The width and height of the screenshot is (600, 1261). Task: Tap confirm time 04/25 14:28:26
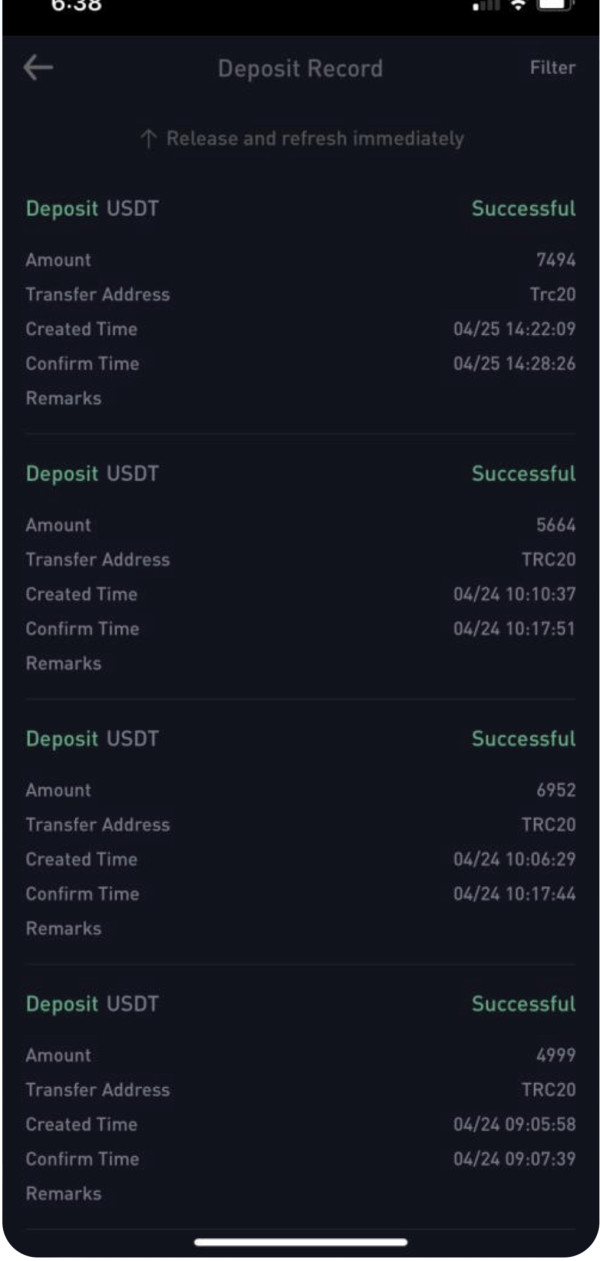[x=514, y=364]
